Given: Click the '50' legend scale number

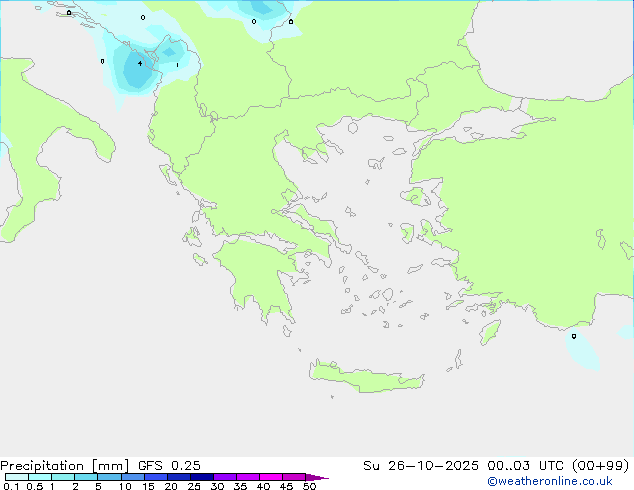Looking at the screenshot, I should pos(309,486).
